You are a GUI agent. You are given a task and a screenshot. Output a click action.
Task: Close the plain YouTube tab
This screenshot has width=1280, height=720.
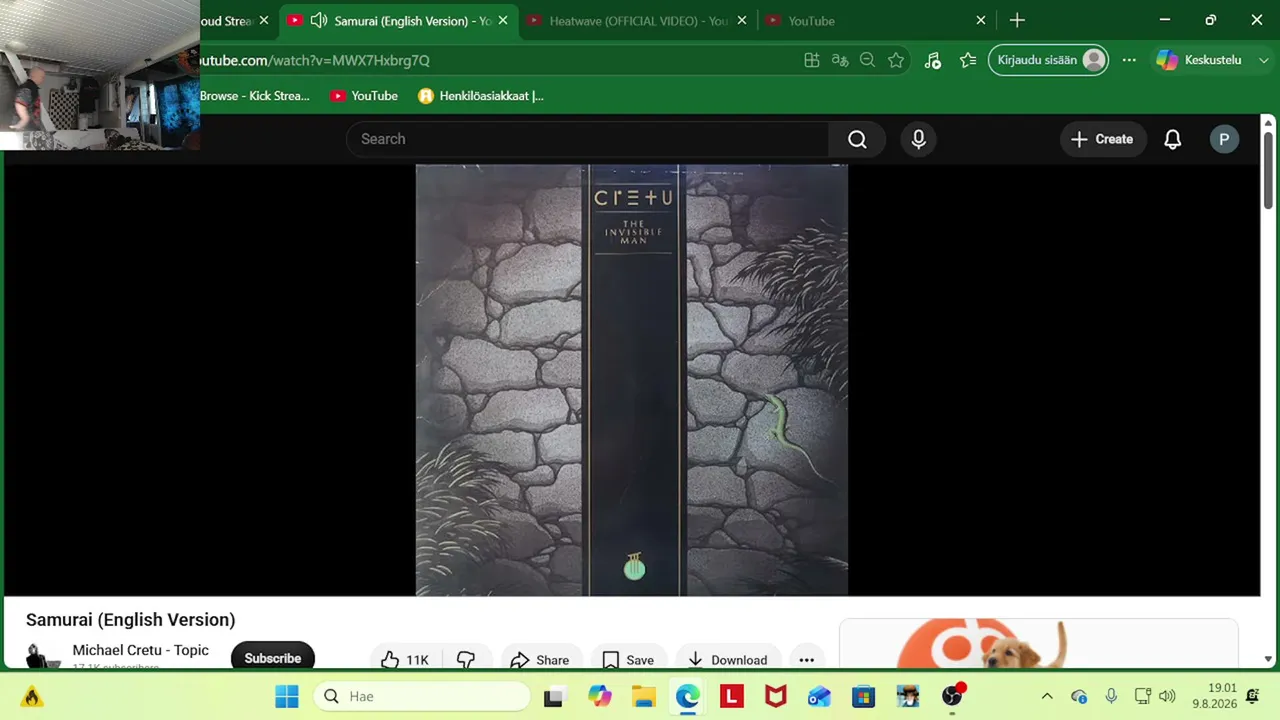pos(981,20)
